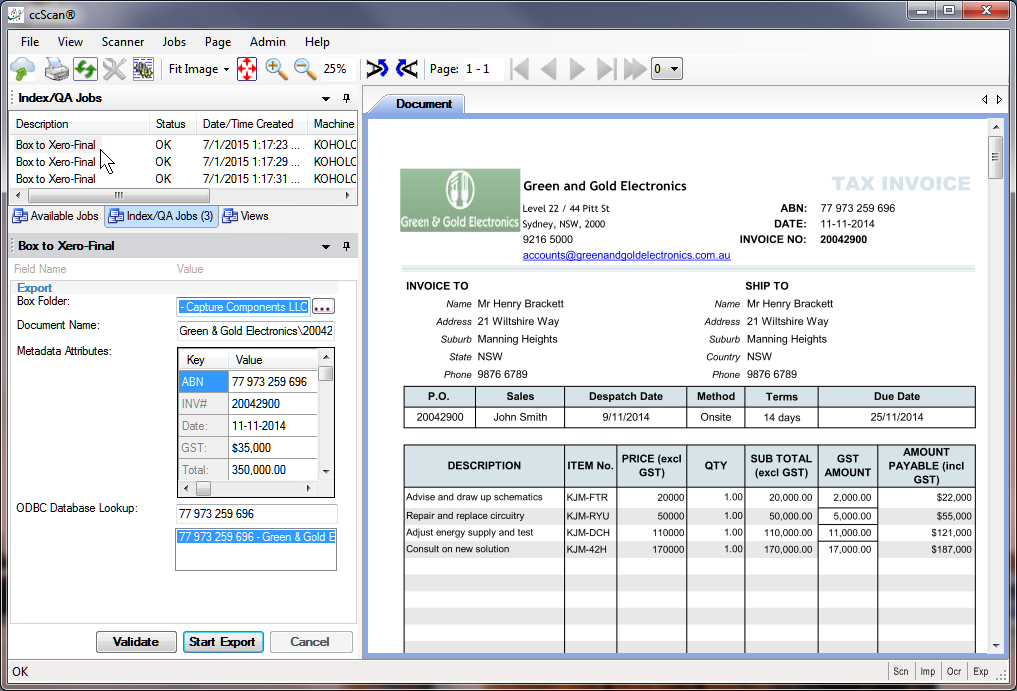1017x691 pixels.
Task: Click the ODBC Database Lookup input field
Action: click(256, 514)
